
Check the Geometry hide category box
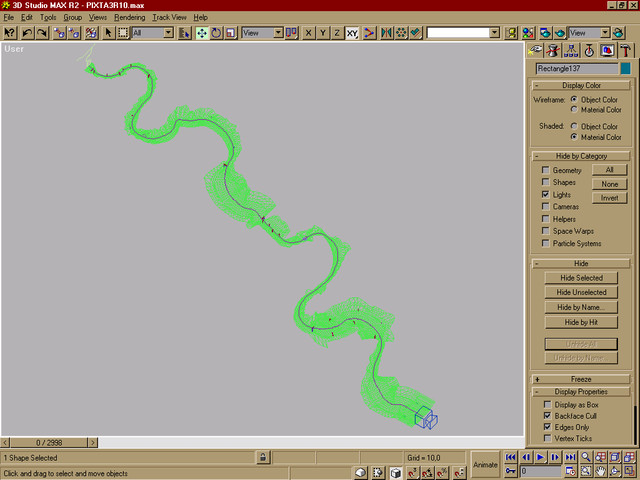point(545,169)
